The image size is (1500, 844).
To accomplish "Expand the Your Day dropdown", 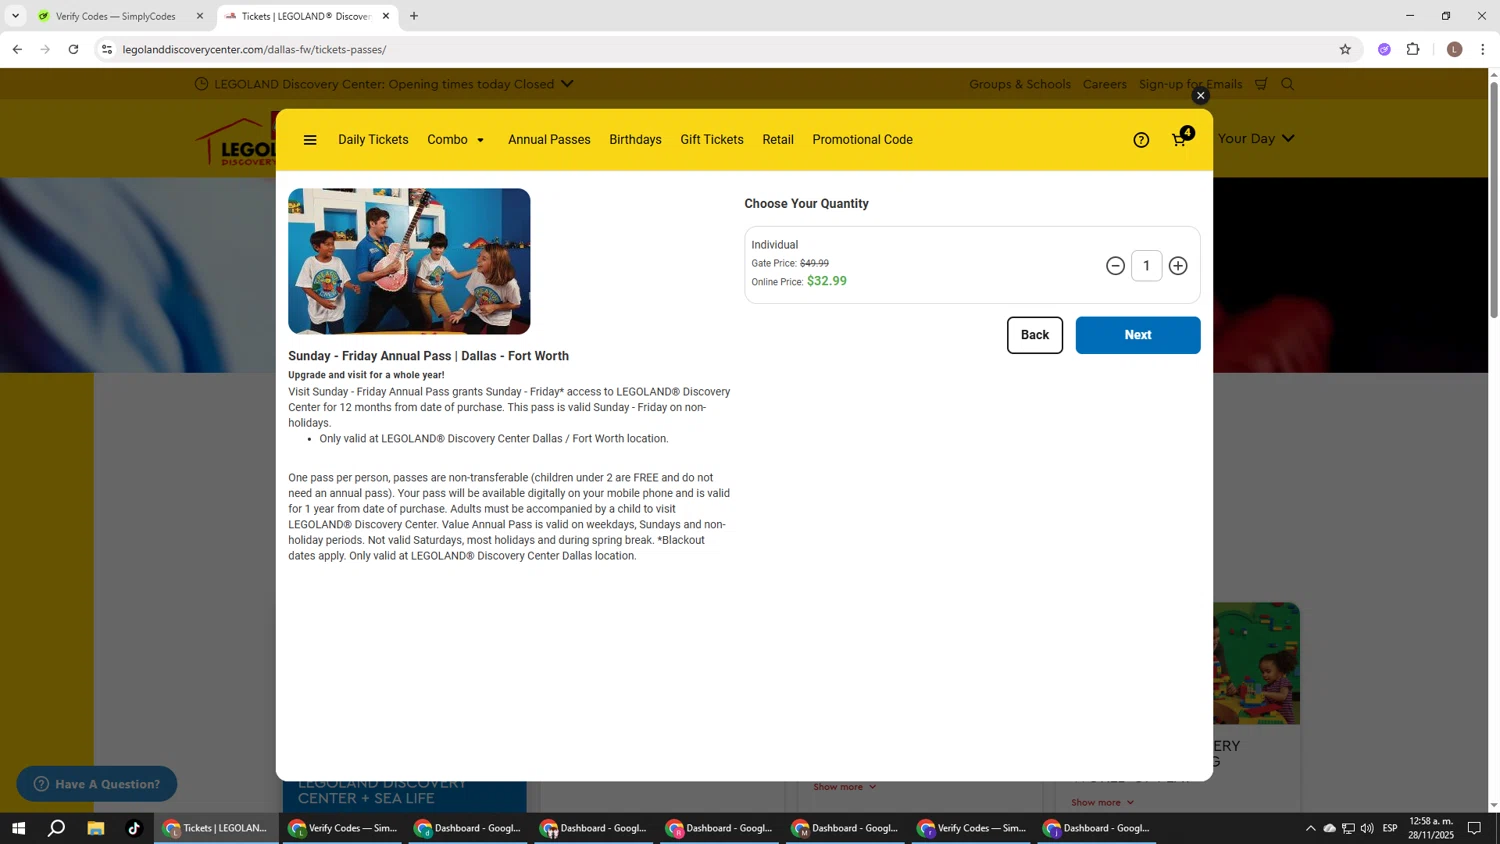I will click(x=1256, y=138).
